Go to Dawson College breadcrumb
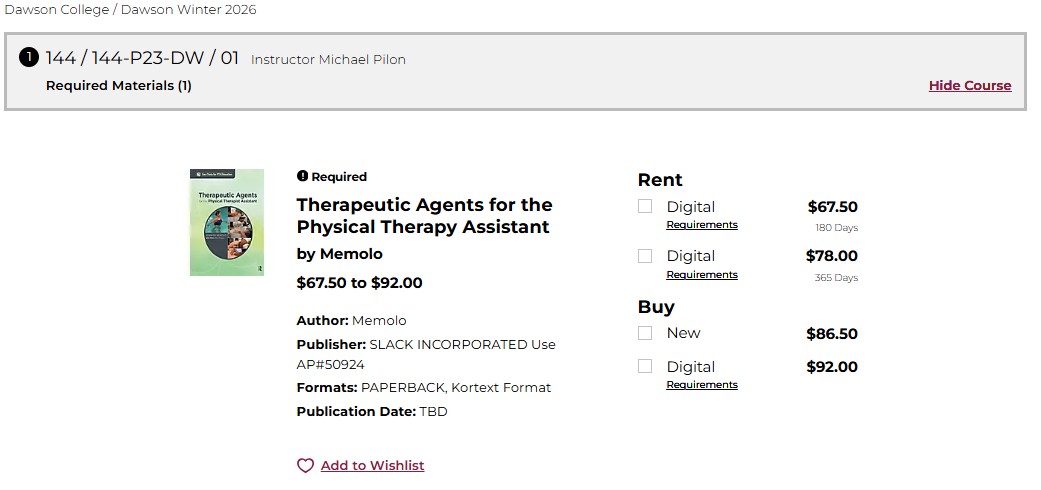1041x490 pixels. pos(56,10)
